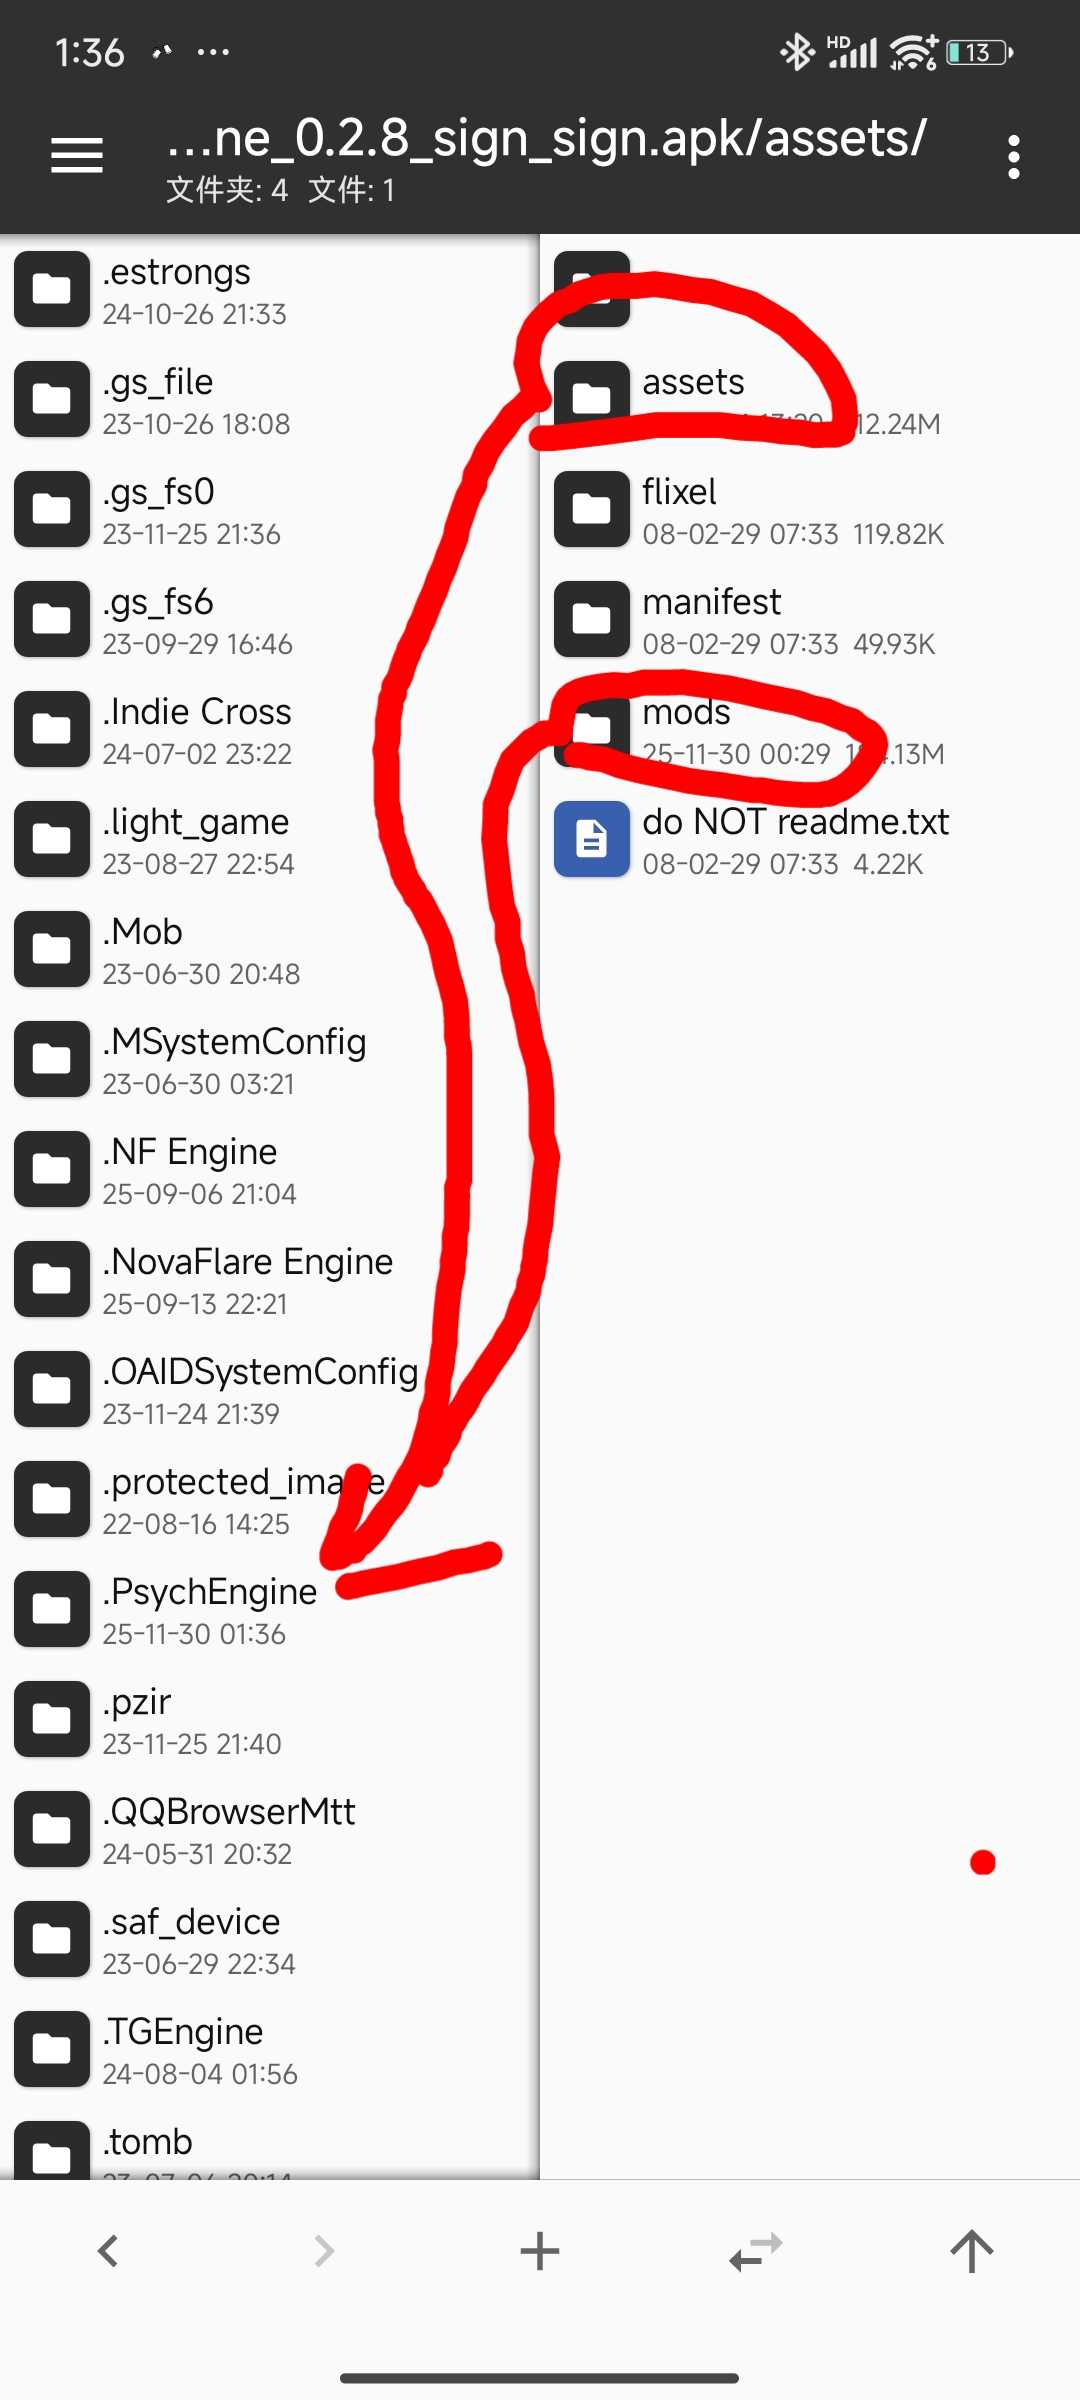Screen dimensions: 1080x2400
Task: Open the manifest folder
Action: click(810, 620)
